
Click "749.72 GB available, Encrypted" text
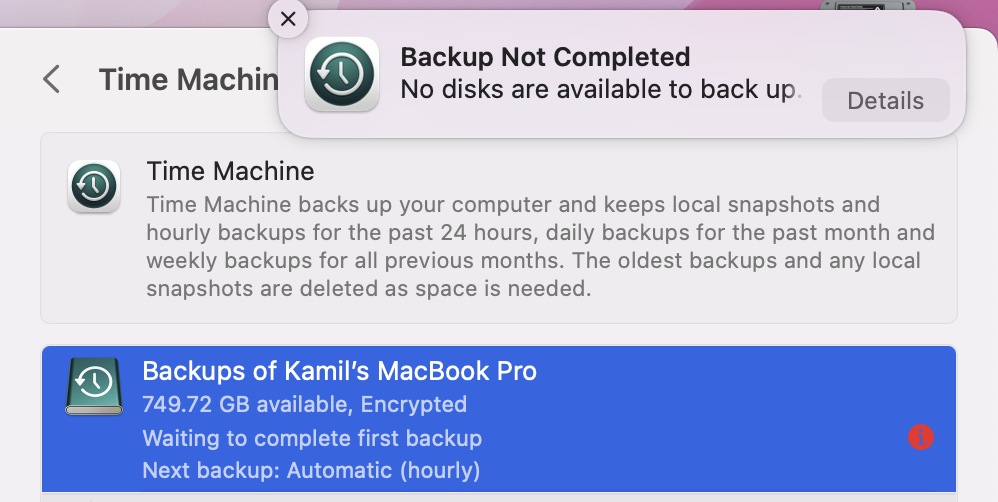304,405
